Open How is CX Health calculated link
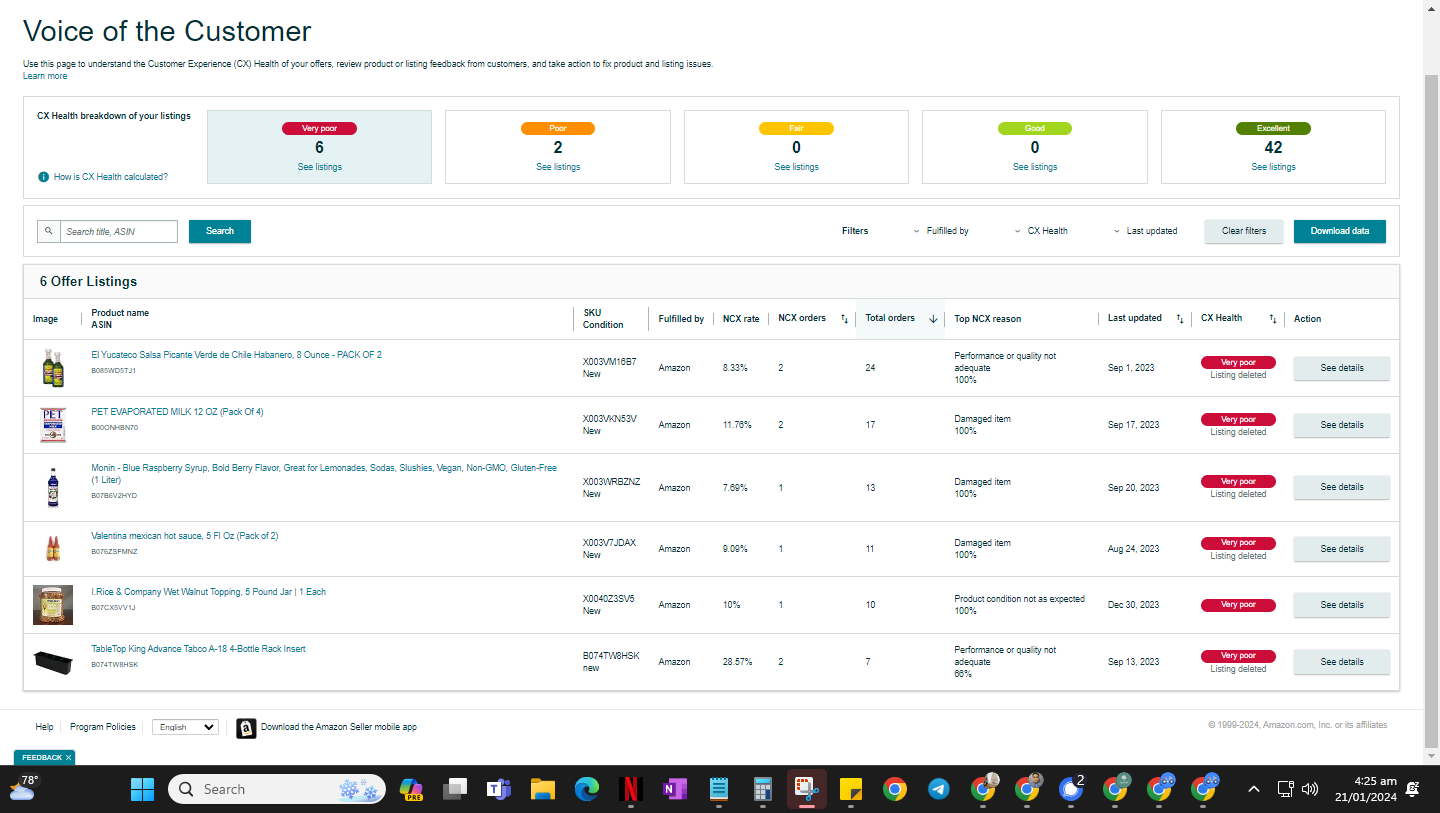This screenshot has width=1440, height=813. click(111, 177)
